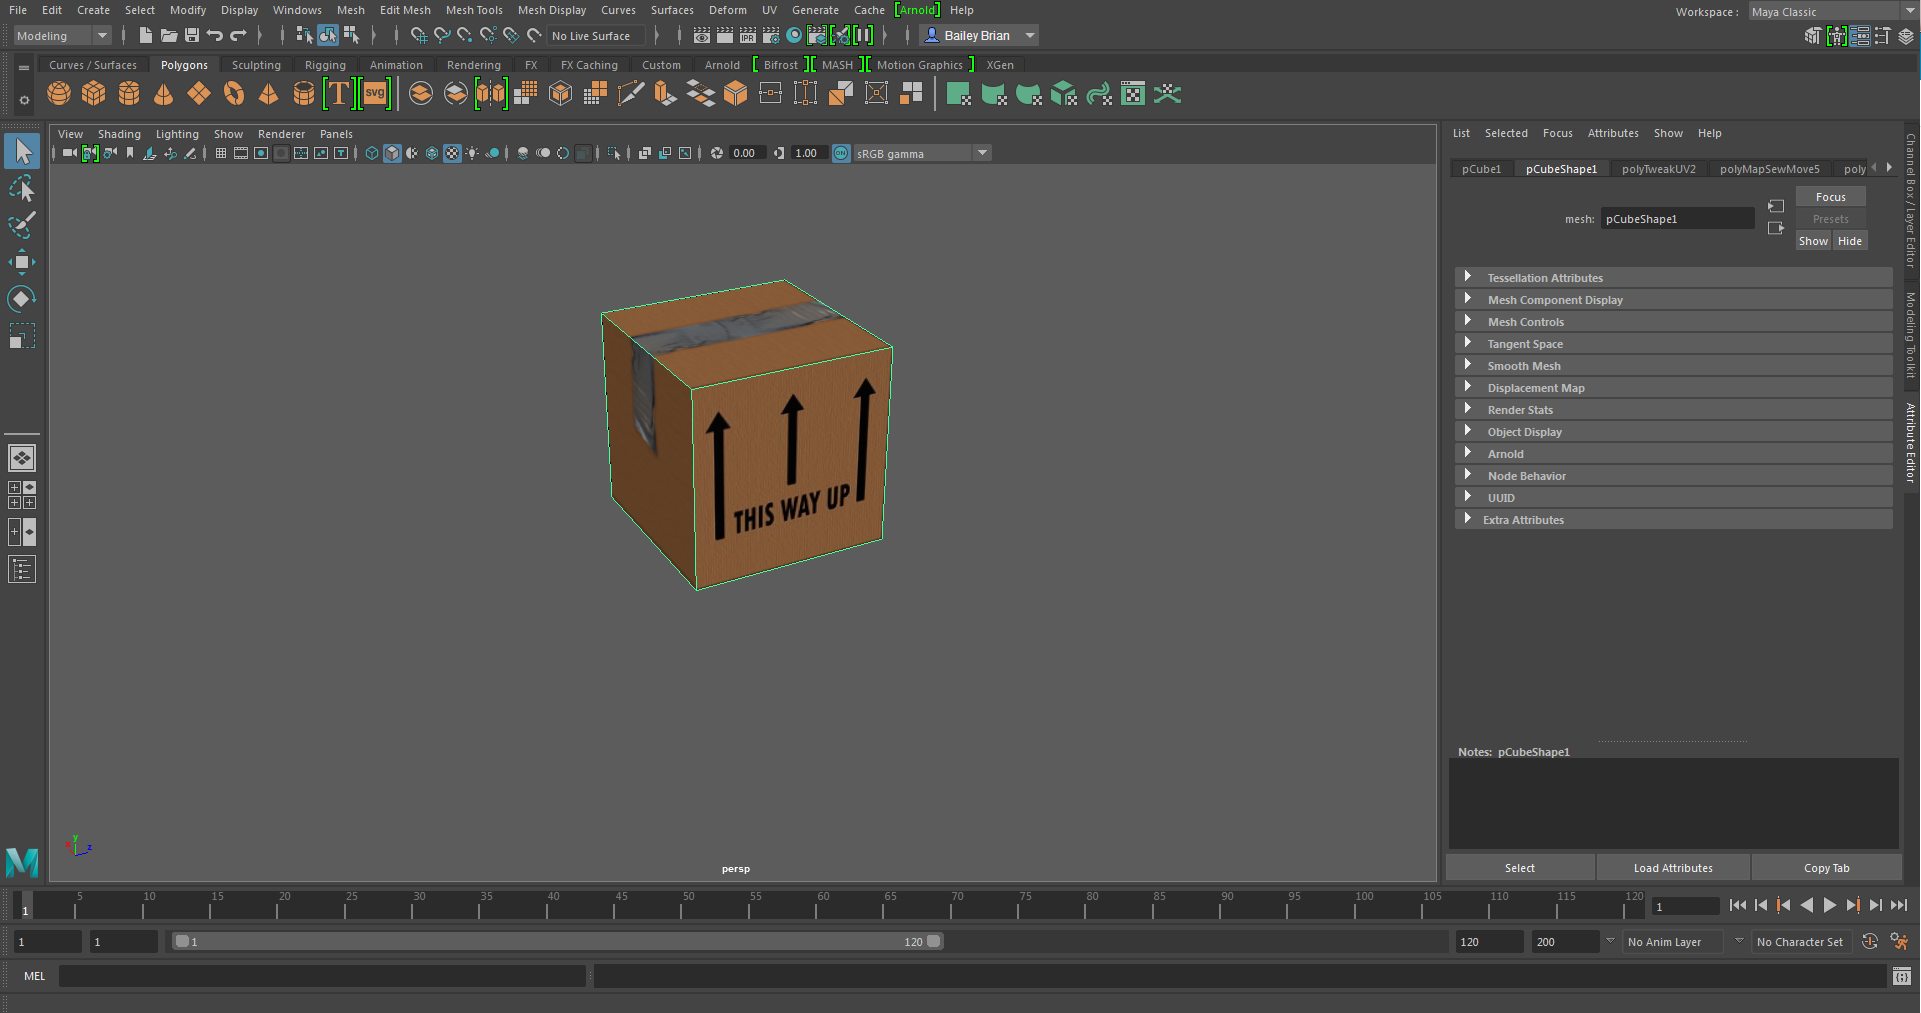
Task: Open the sRGB gamma view transform dropdown
Action: click(x=982, y=153)
